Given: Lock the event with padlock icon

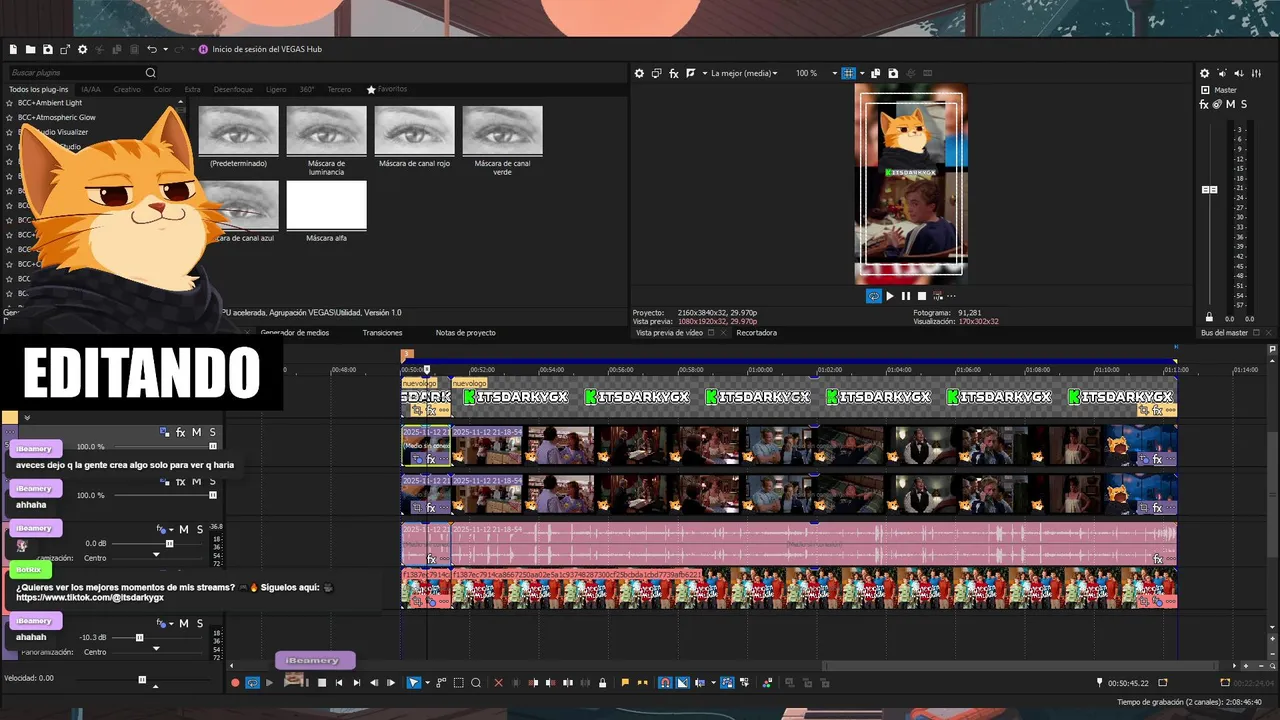Looking at the screenshot, I should pos(602,683).
